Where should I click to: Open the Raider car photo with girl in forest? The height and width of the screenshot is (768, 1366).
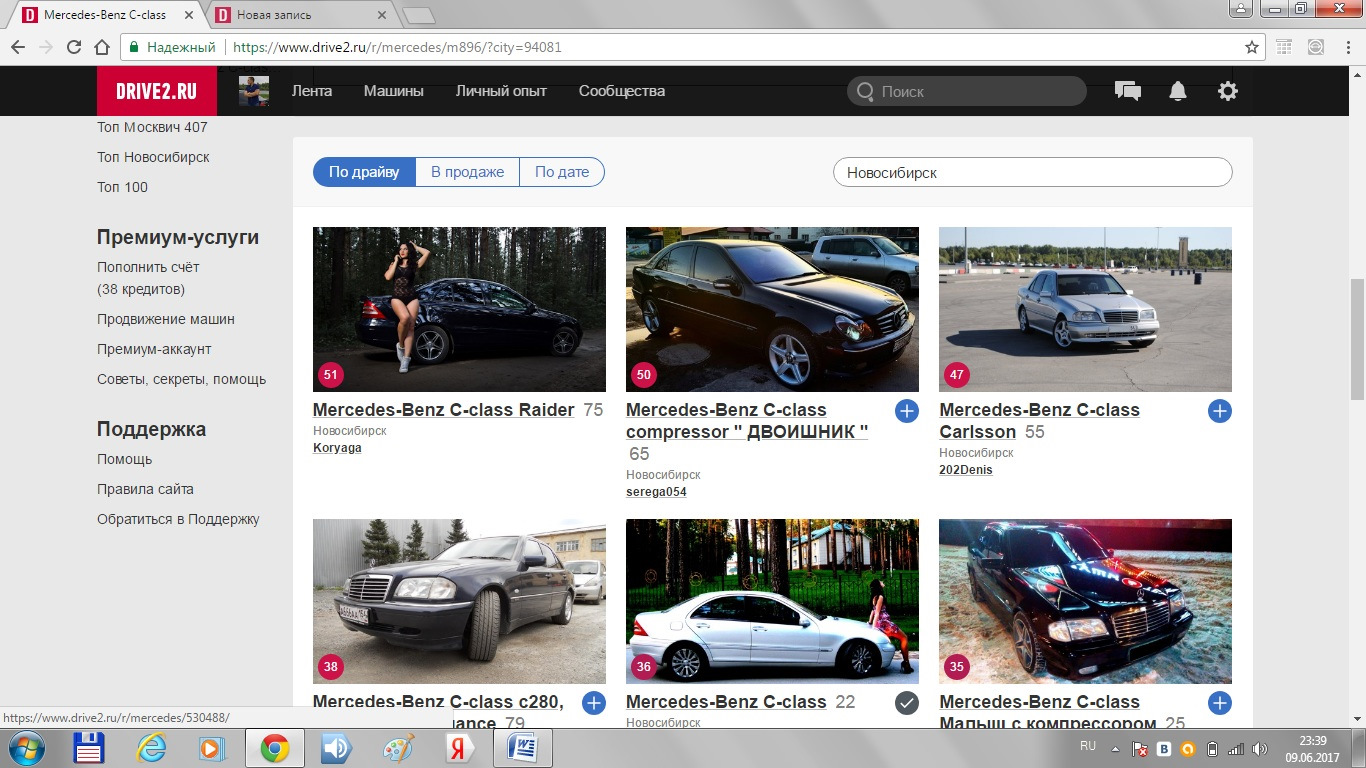[459, 309]
